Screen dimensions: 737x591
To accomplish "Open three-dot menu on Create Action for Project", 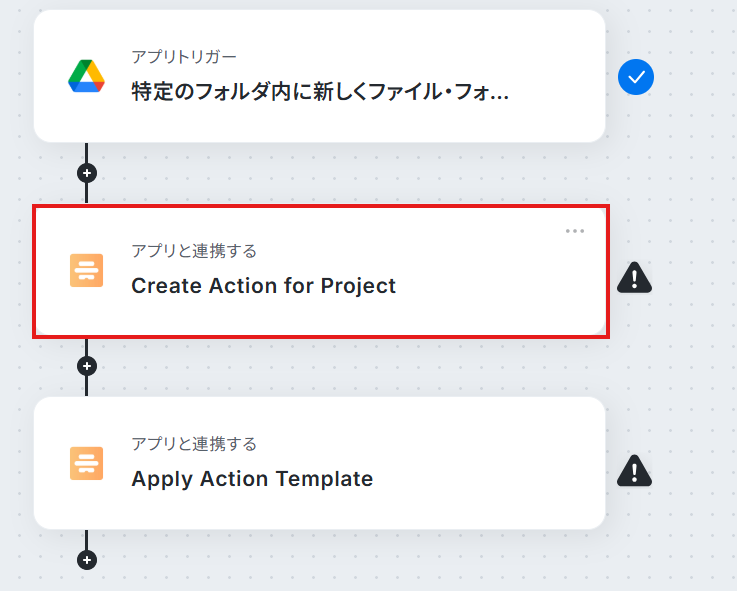I will [x=574, y=231].
